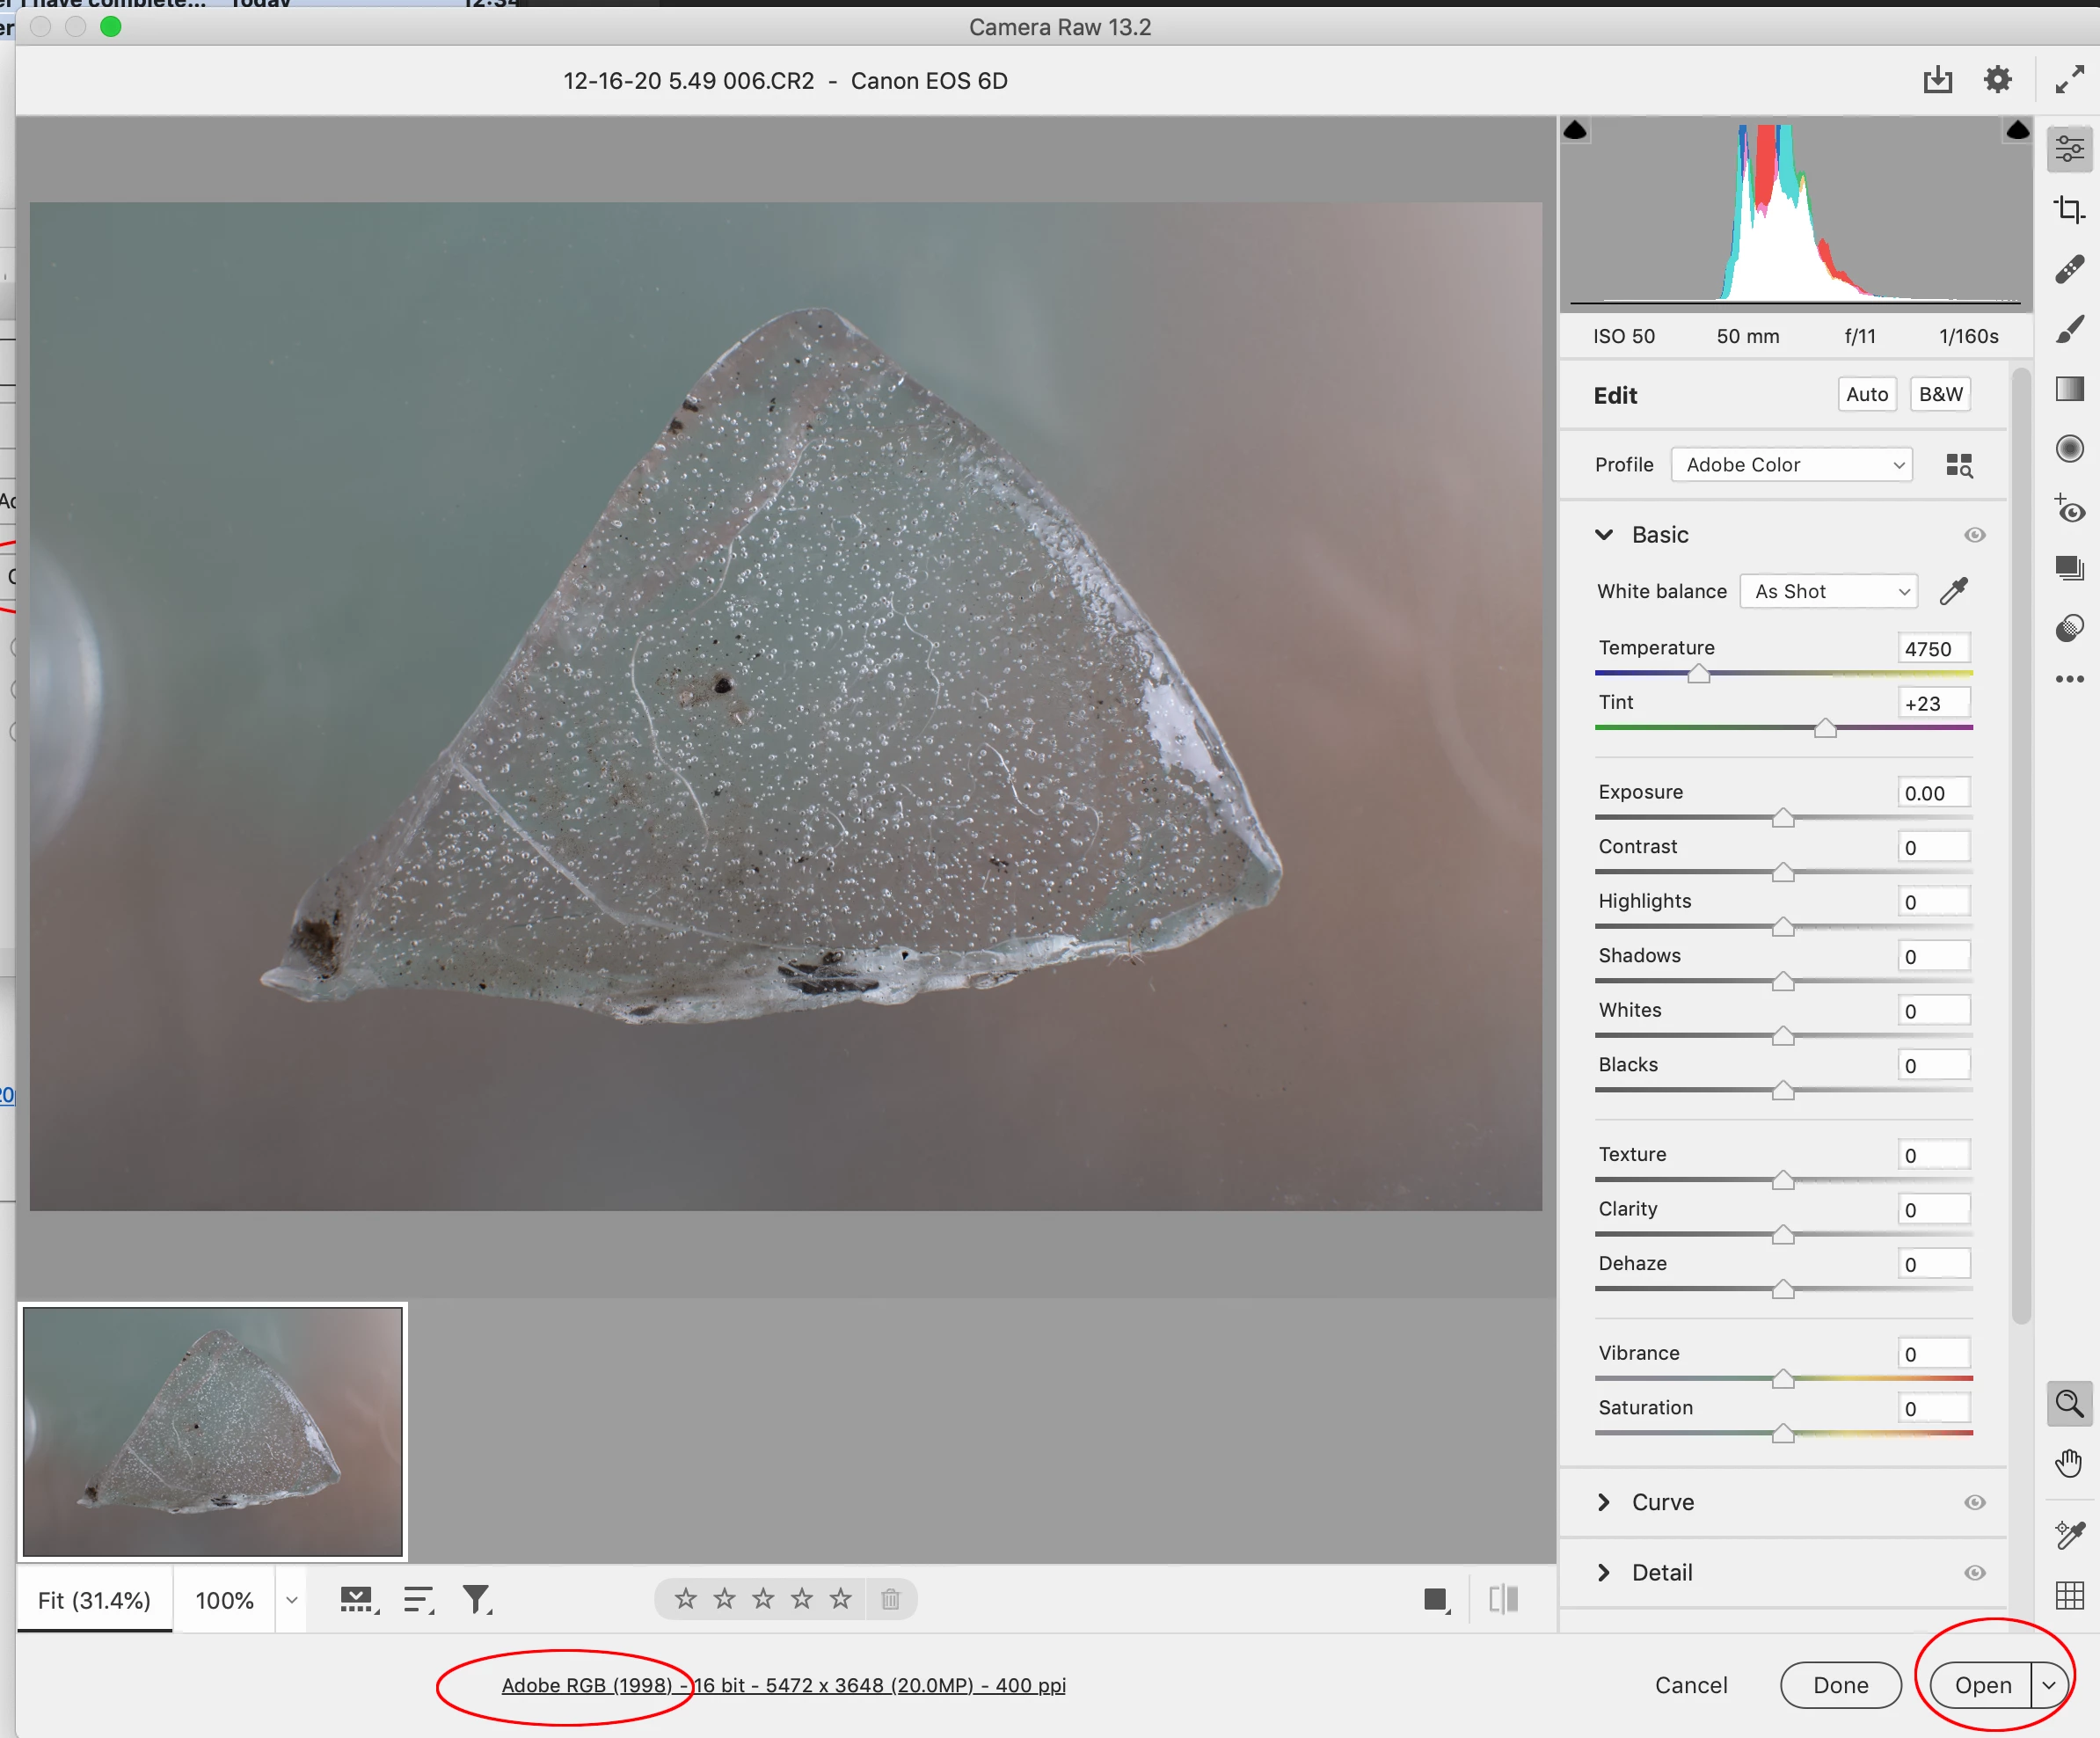This screenshot has height=1738, width=2100.
Task: Switch to Fit (31.4%) zoom view
Action: (94, 1600)
